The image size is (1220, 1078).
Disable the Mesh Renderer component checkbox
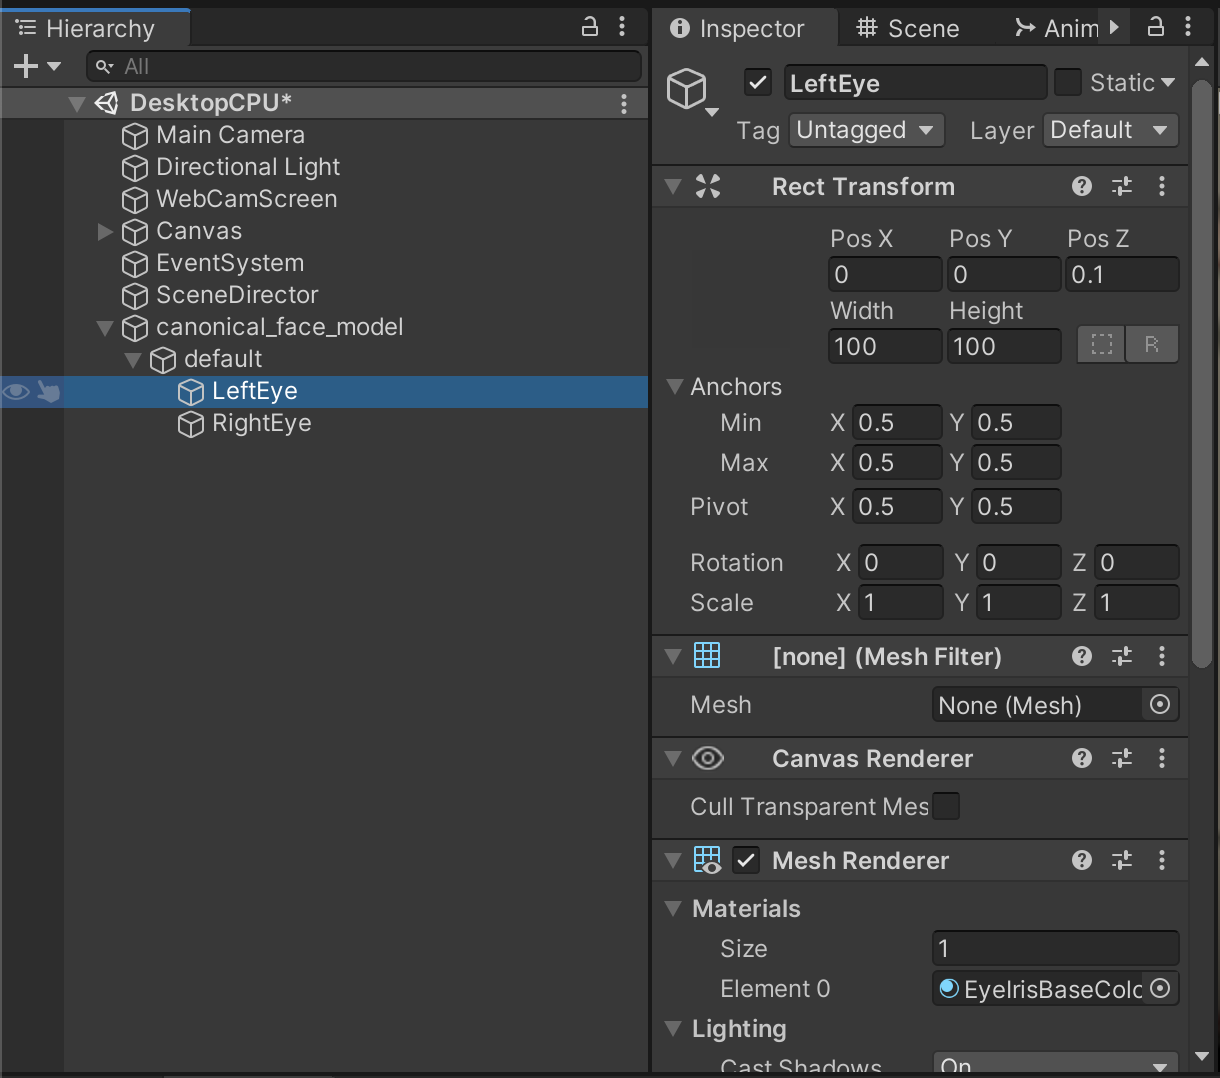(745, 860)
